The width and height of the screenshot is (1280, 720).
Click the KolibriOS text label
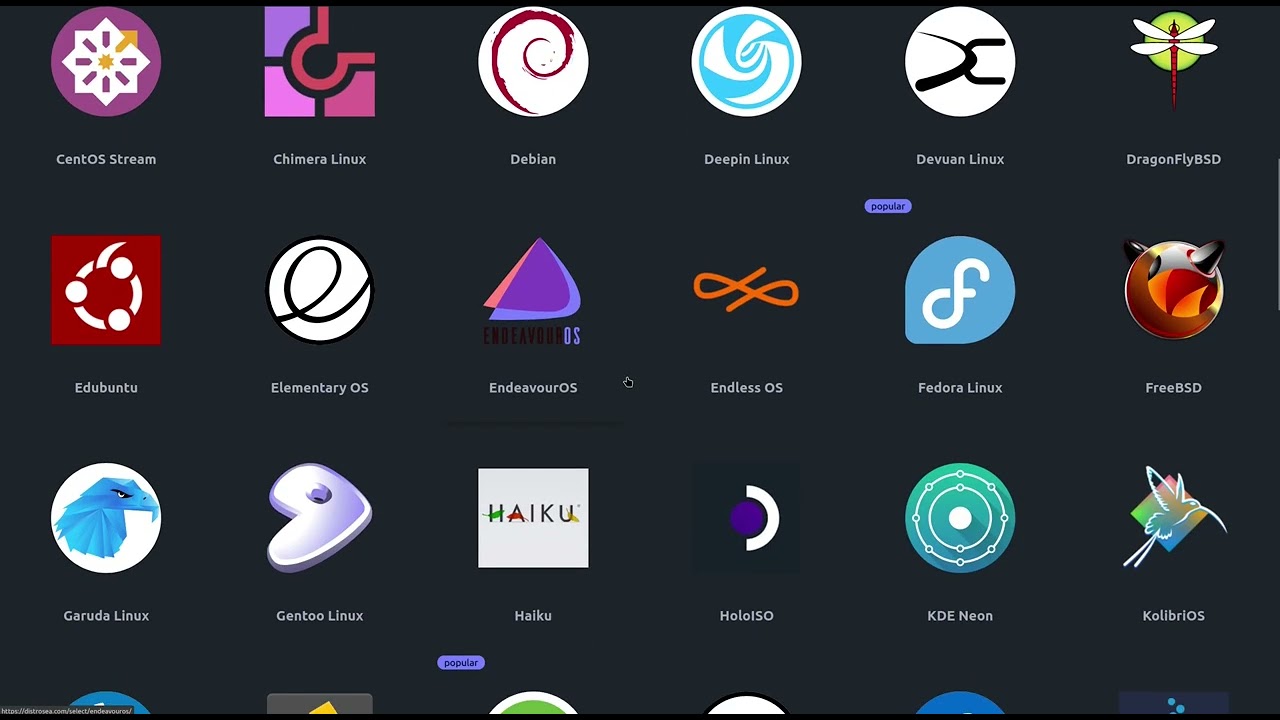(1173, 615)
